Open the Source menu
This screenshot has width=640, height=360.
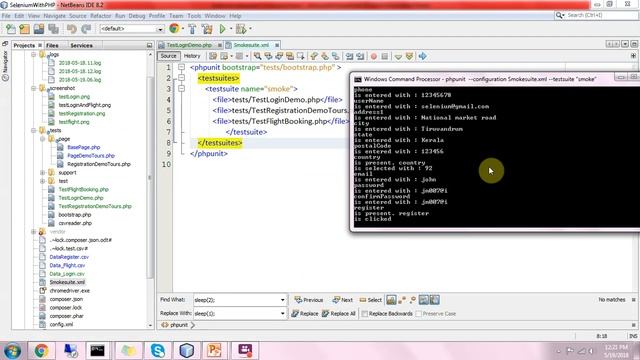78,16
